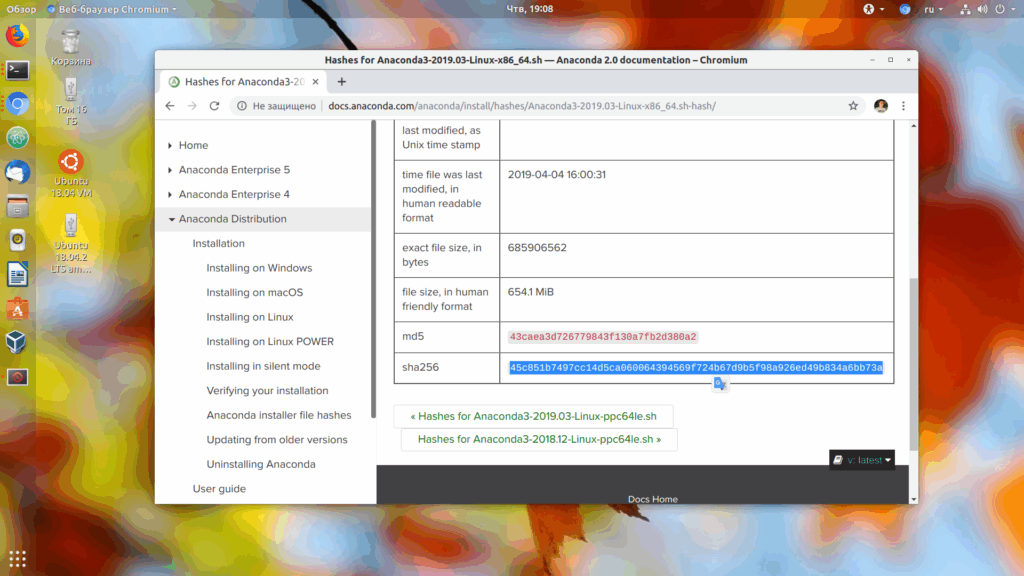The width and height of the screenshot is (1024, 576).
Task: Open the ru keyboard layout menu
Action: (933, 9)
